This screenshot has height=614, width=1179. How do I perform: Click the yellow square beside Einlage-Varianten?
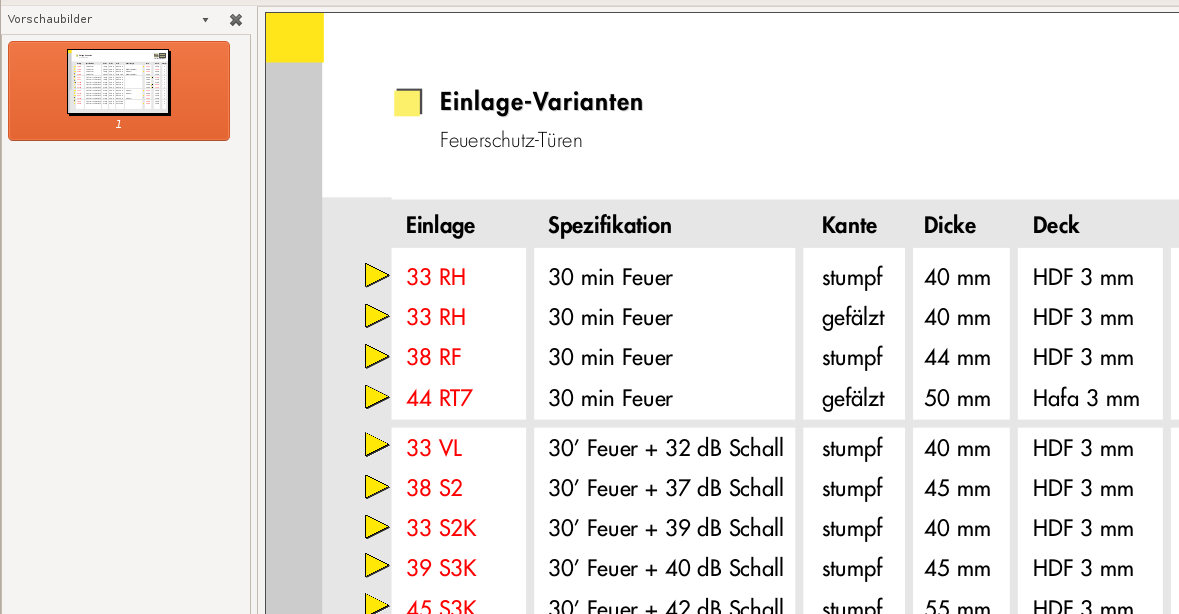click(x=407, y=103)
